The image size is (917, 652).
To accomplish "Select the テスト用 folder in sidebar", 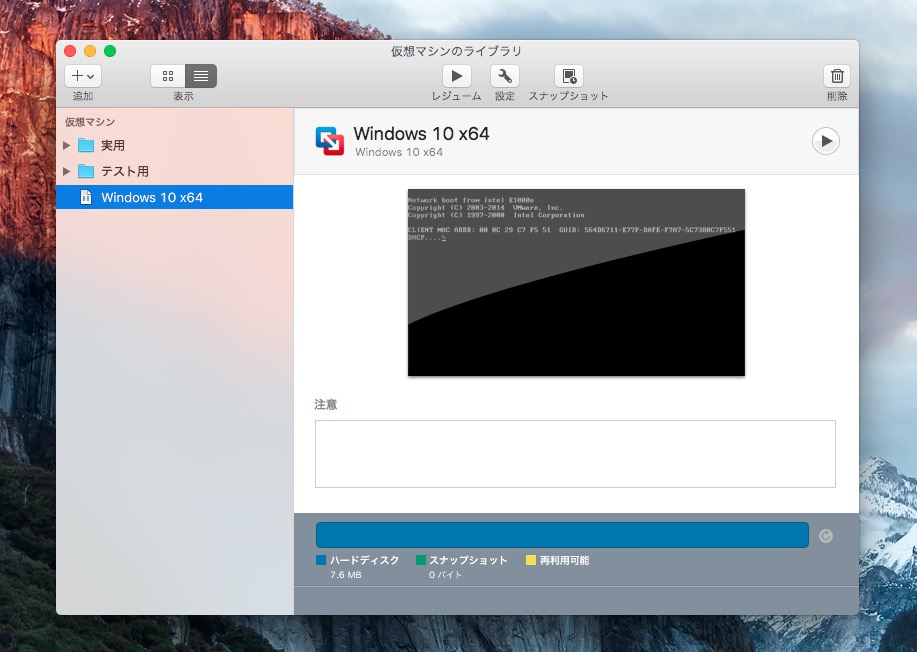I will pos(124,171).
